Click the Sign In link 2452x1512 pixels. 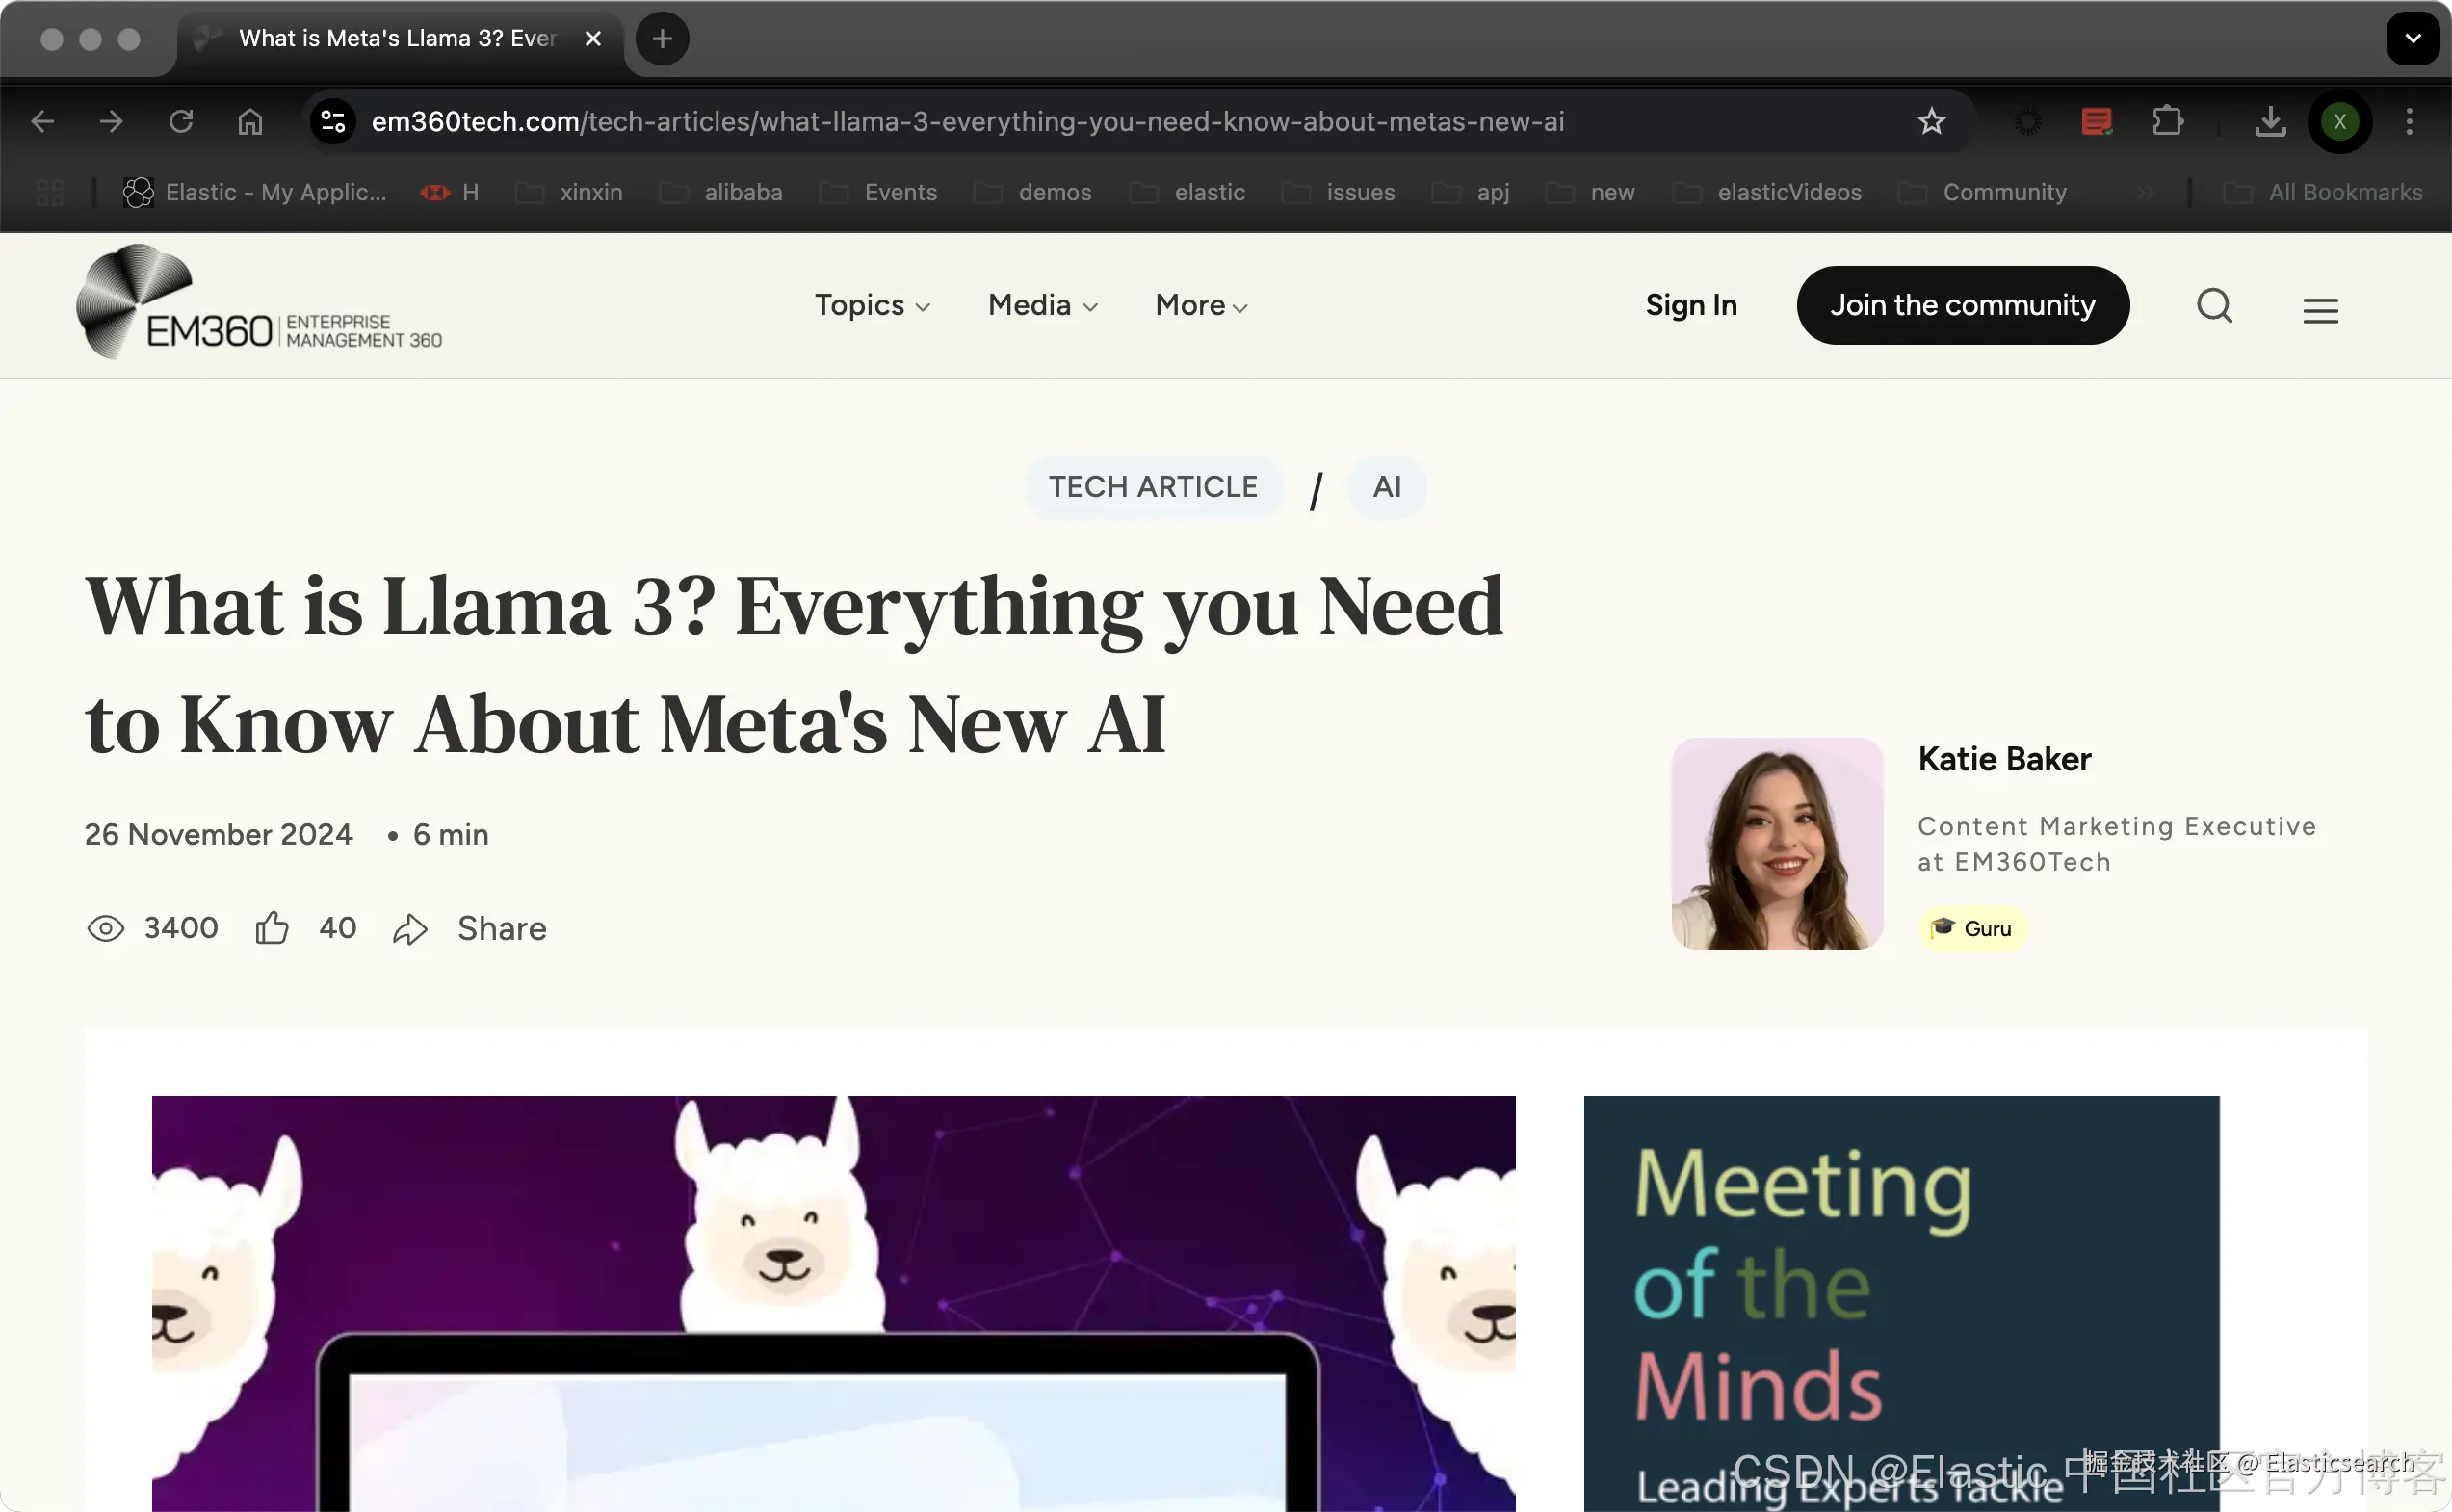pos(1691,305)
